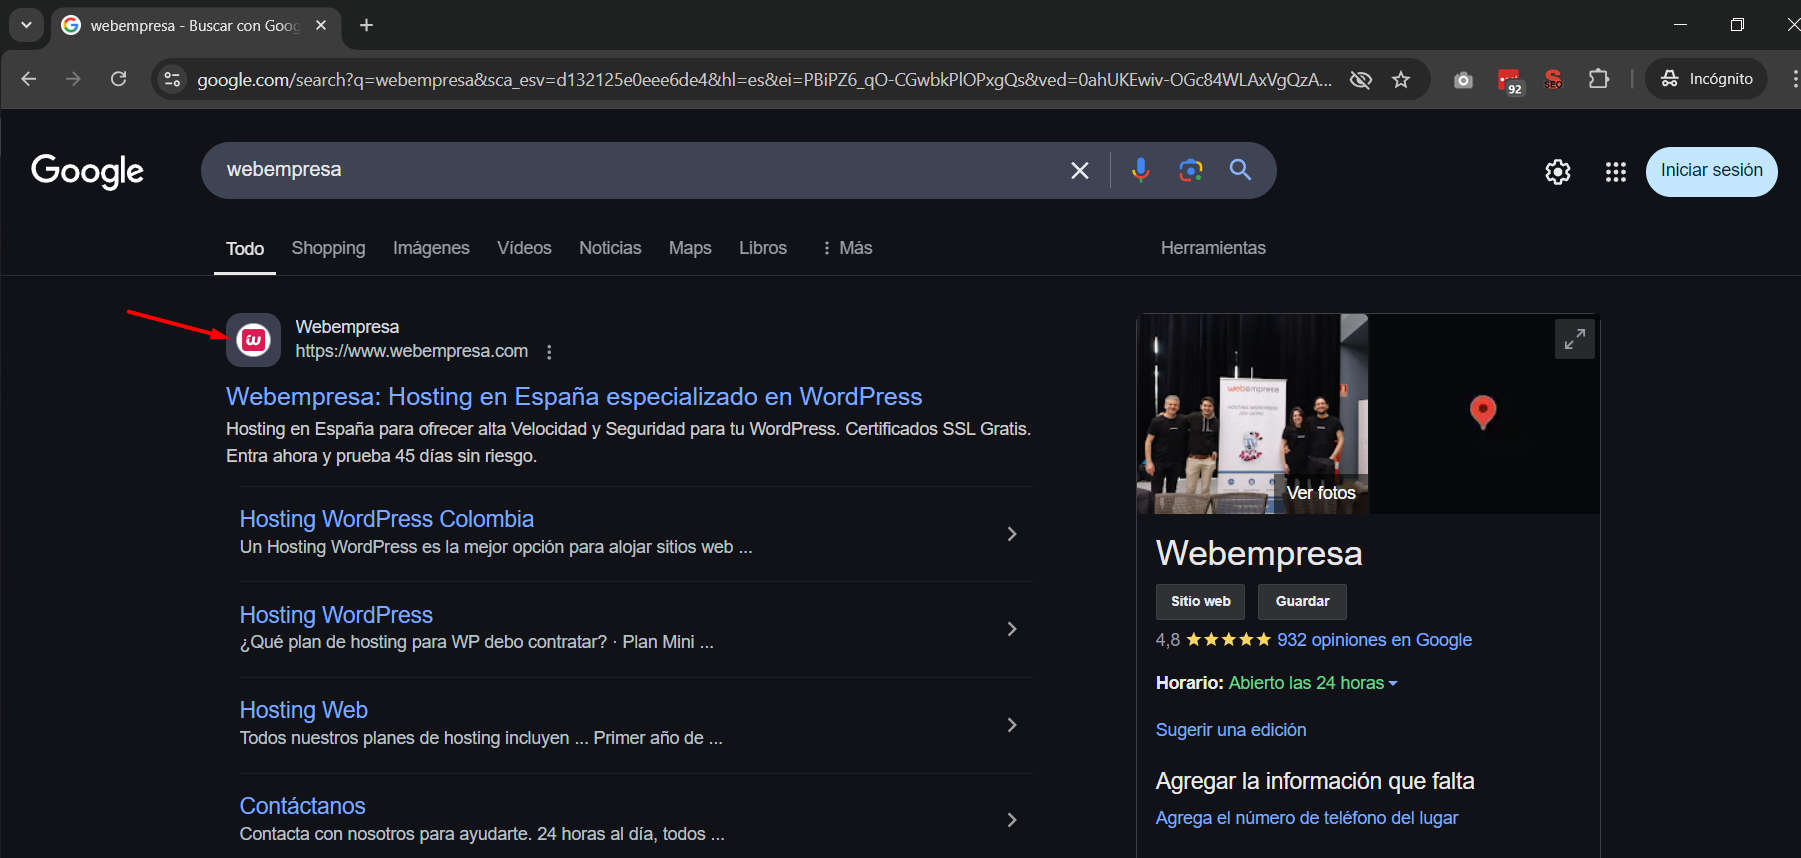
Task: Click the Webempresa knowledge panel title
Action: point(1259,553)
